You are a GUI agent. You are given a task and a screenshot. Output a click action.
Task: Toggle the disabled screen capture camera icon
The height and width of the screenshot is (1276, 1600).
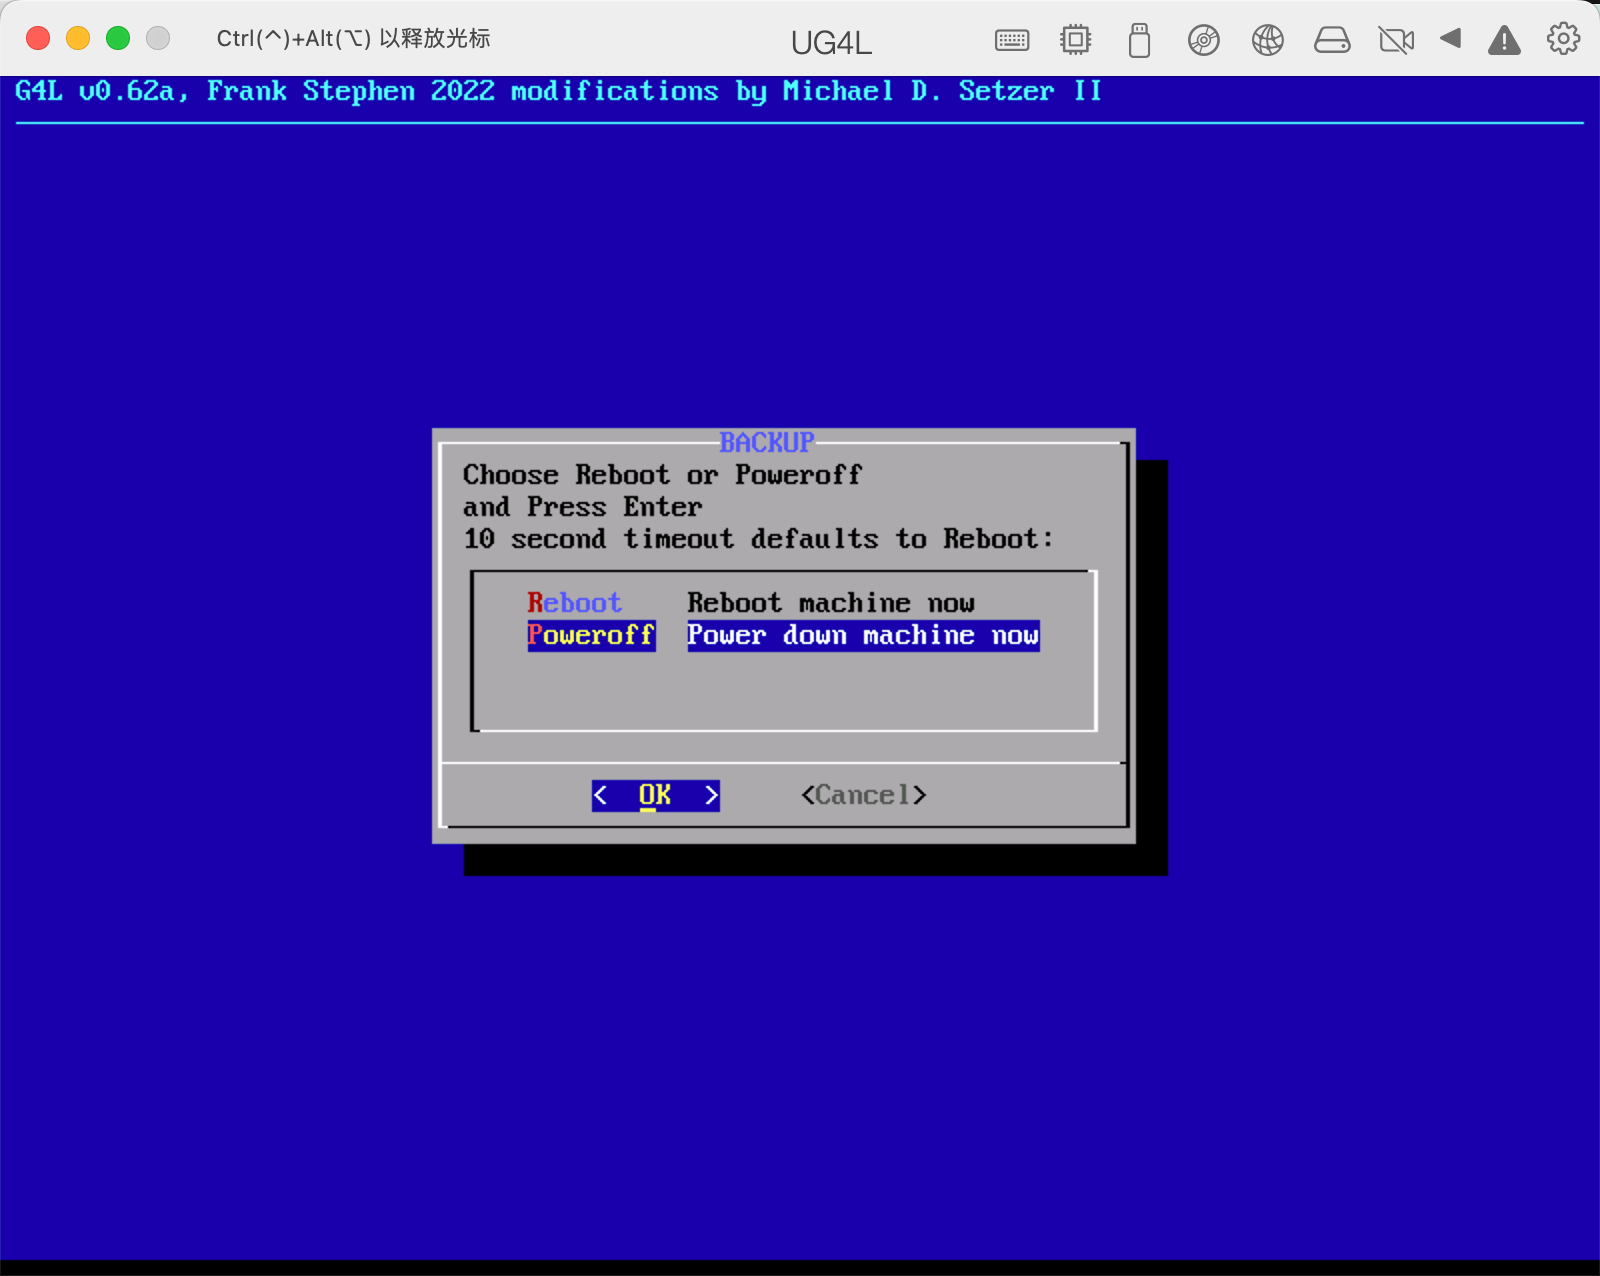(1395, 40)
